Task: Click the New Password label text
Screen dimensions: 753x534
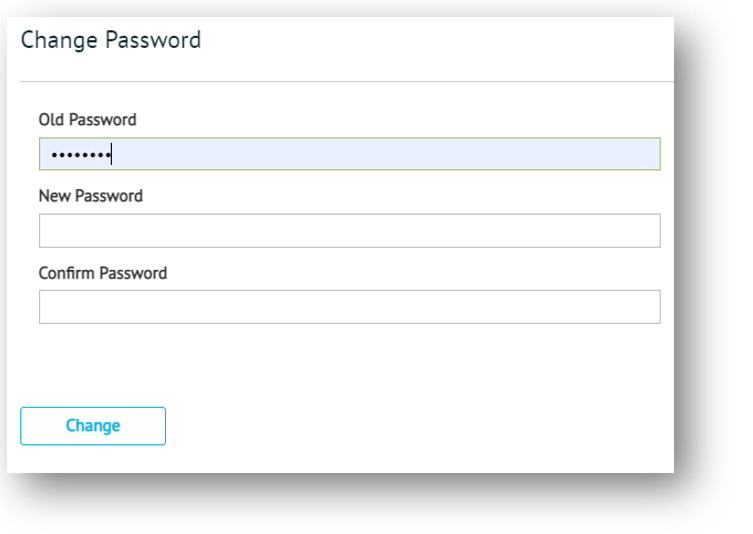Action: click(x=90, y=196)
